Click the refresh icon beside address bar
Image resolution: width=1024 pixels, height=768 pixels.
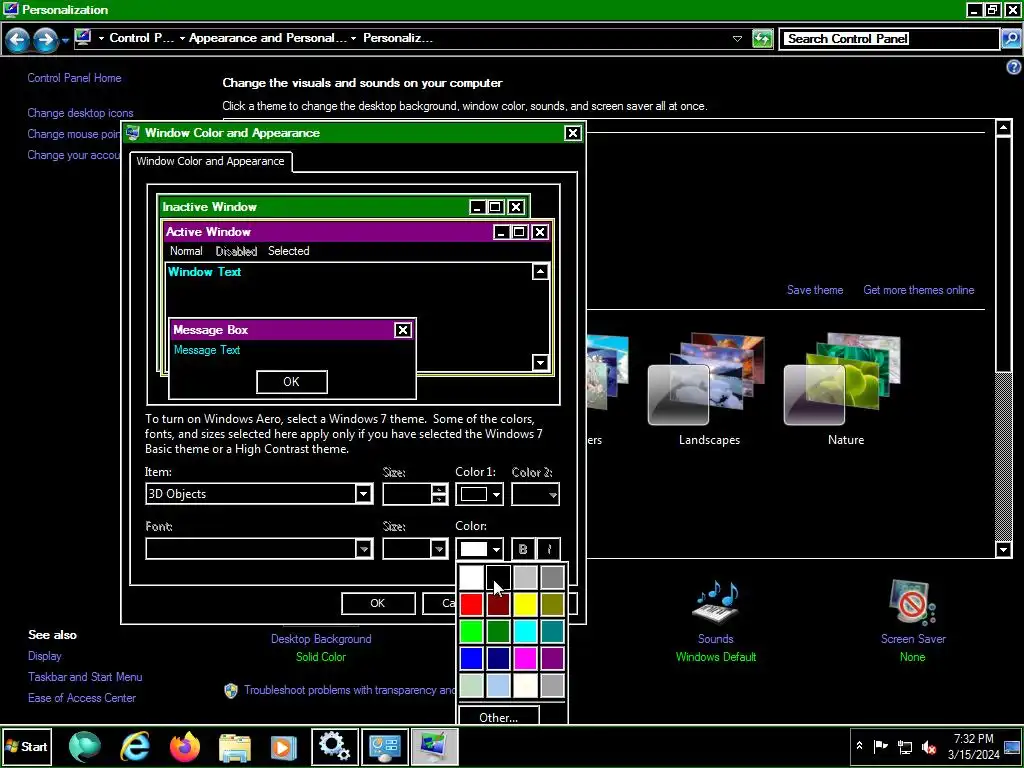tap(762, 39)
